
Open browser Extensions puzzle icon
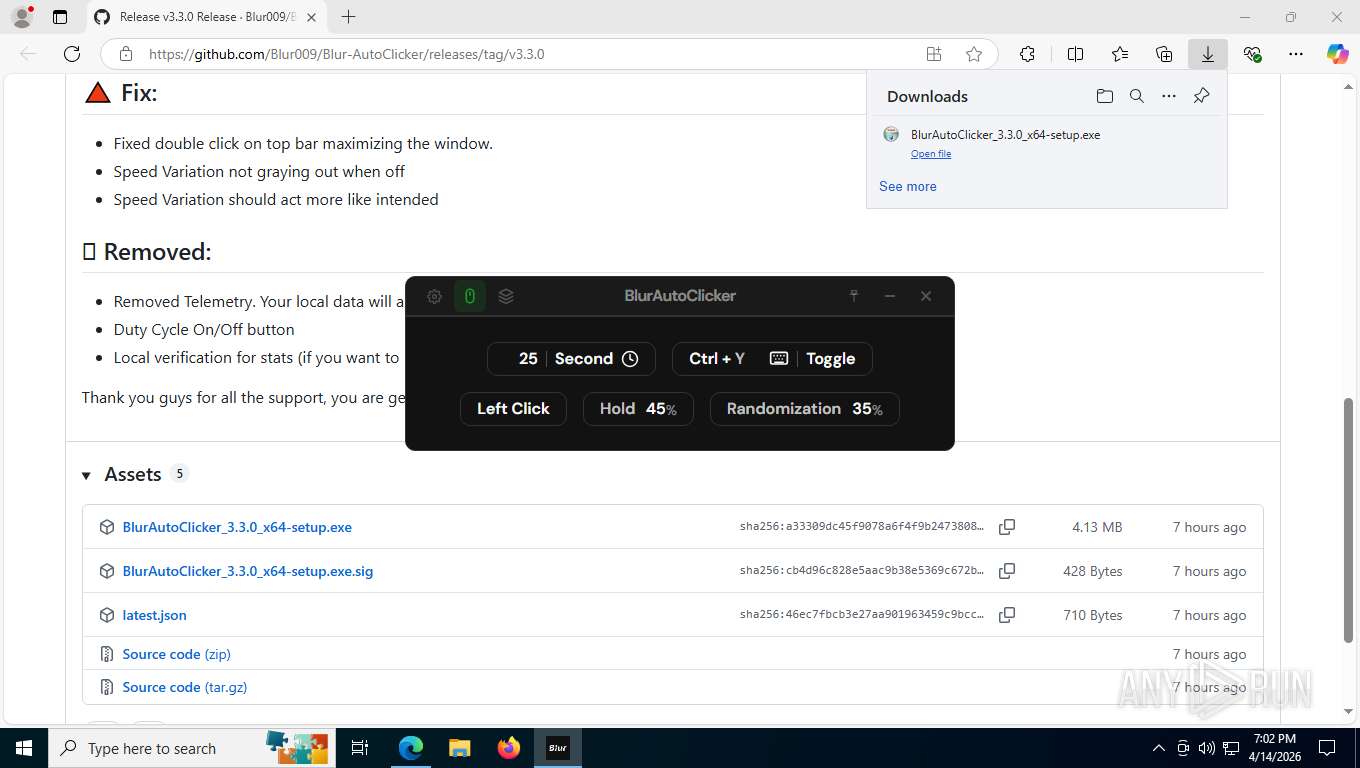pos(1027,54)
